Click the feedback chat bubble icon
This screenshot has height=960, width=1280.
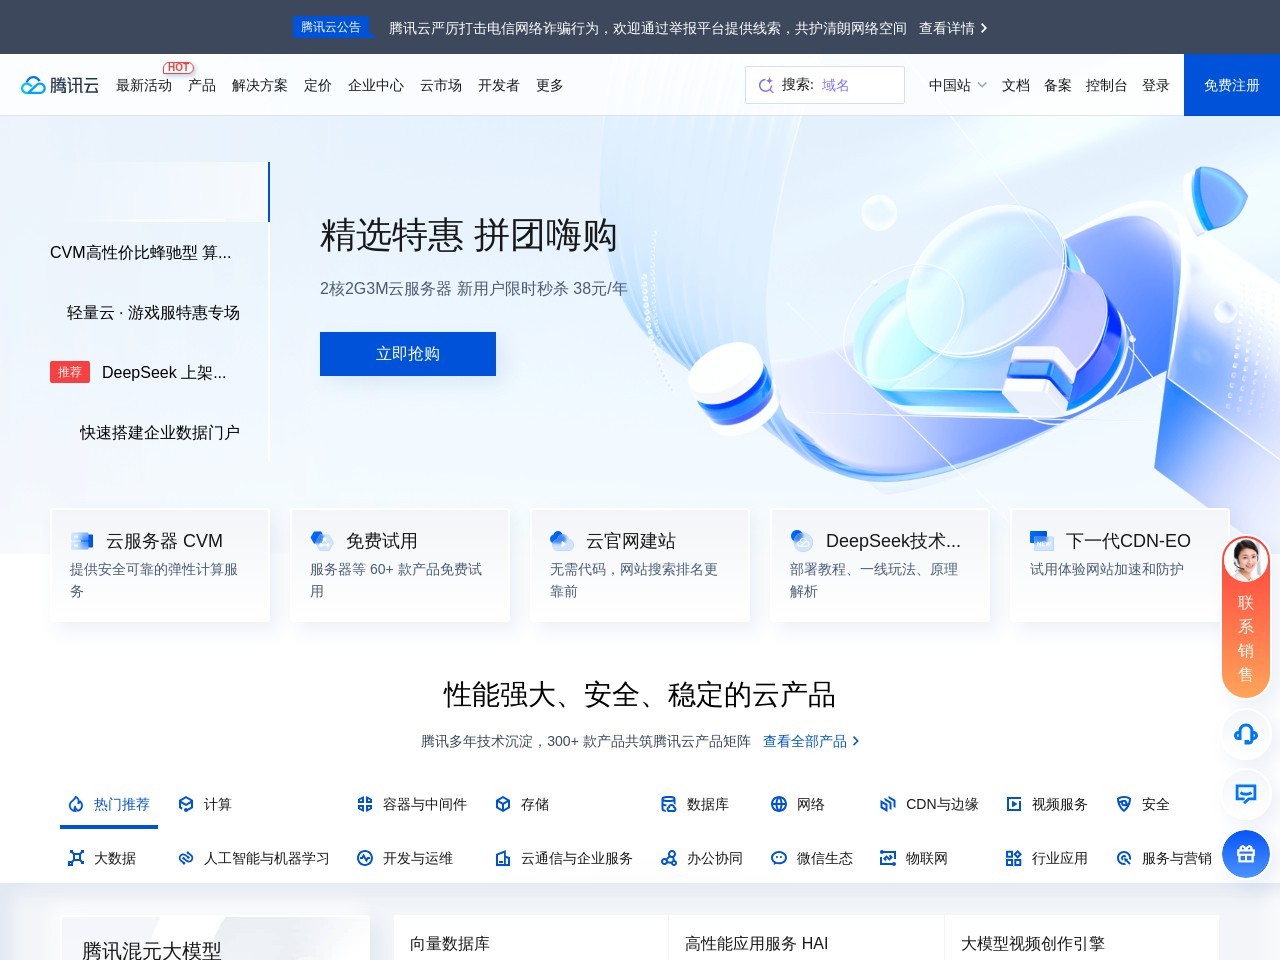click(1245, 795)
